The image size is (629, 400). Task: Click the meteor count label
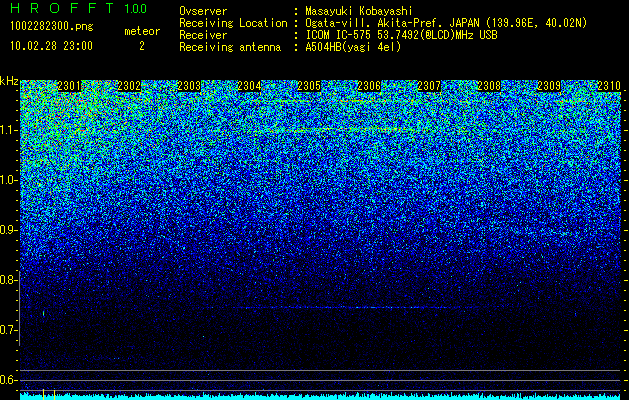click(x=142, y=31)
